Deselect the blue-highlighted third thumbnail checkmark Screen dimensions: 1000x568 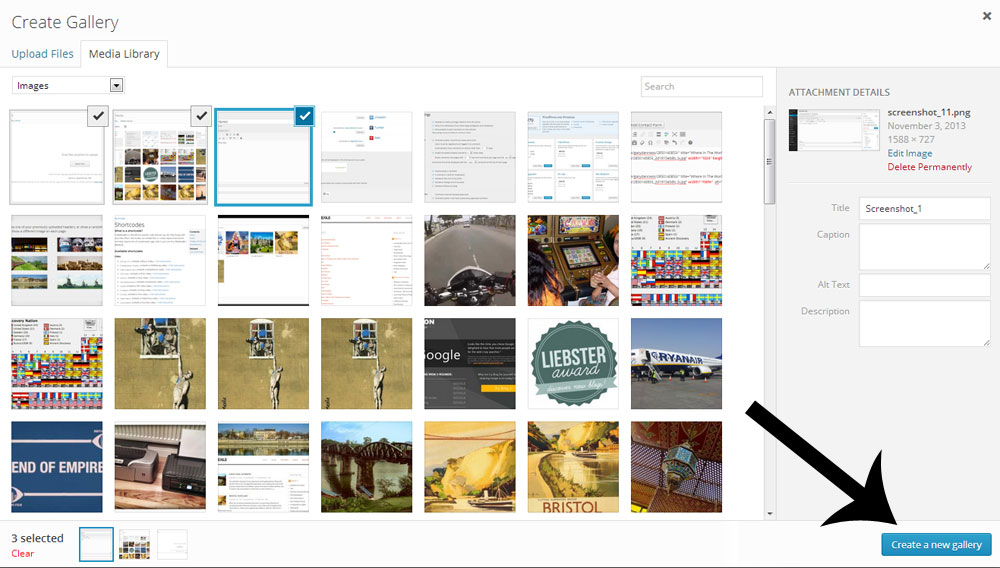[x=304, y=117]
